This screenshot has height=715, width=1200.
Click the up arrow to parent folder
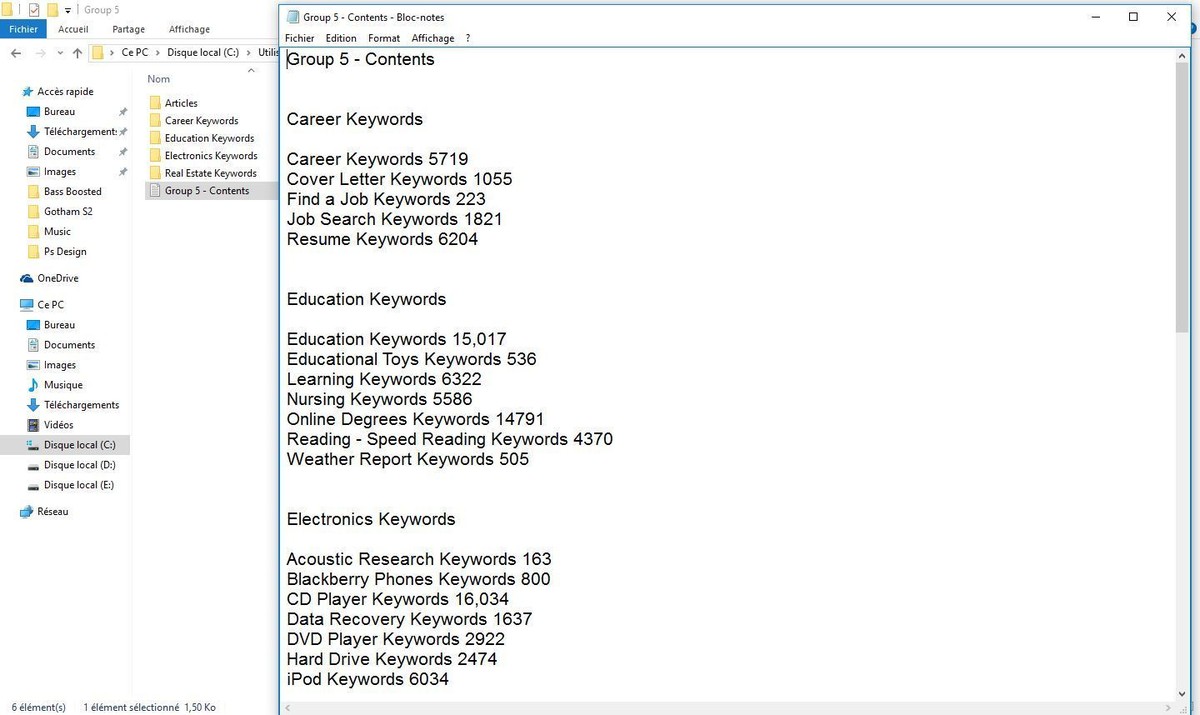click(77, 53)
